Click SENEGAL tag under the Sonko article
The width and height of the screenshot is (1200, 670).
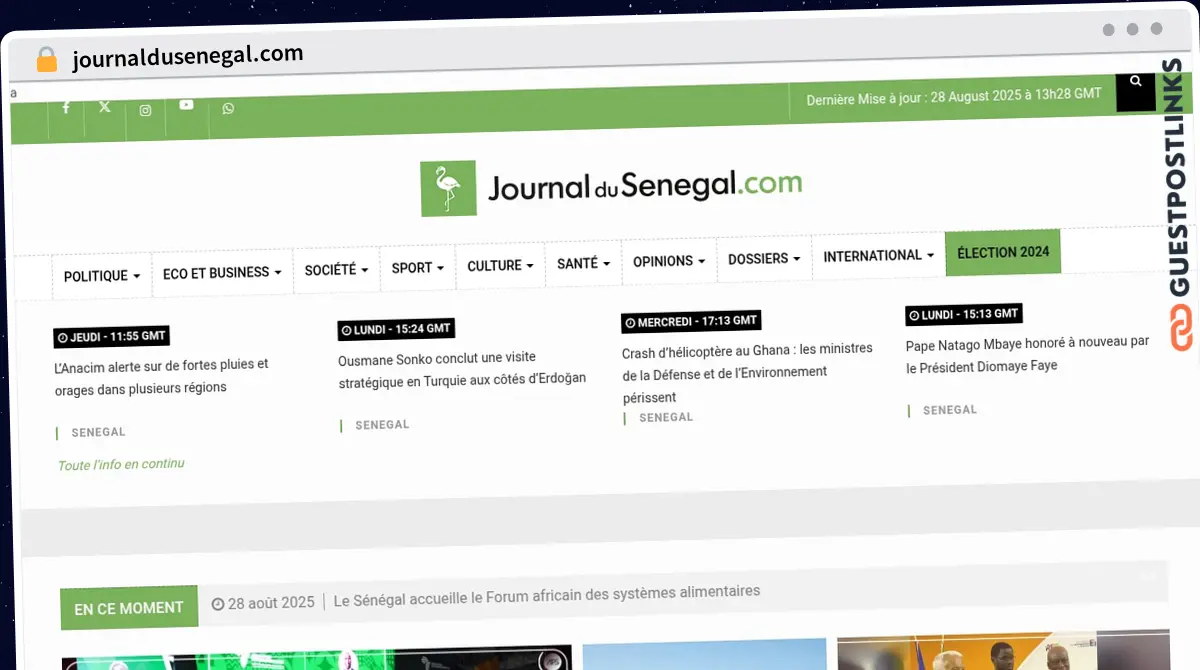(x=382, y=424)
